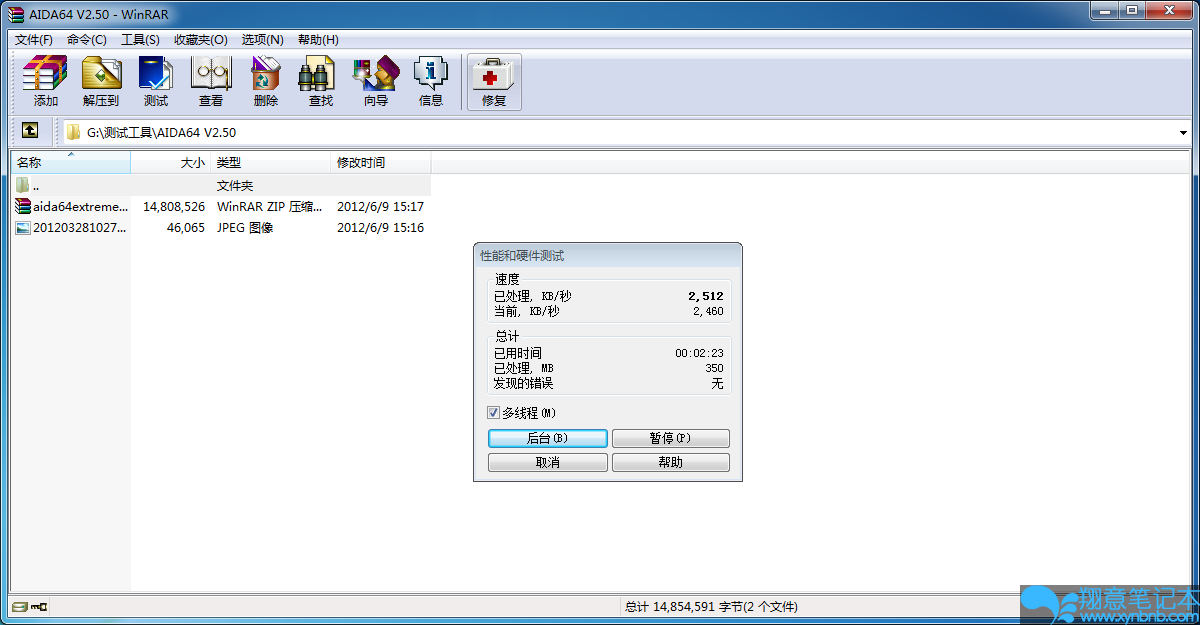
Task: Click the key password icon in the status bar
Action: coord(39,607)
